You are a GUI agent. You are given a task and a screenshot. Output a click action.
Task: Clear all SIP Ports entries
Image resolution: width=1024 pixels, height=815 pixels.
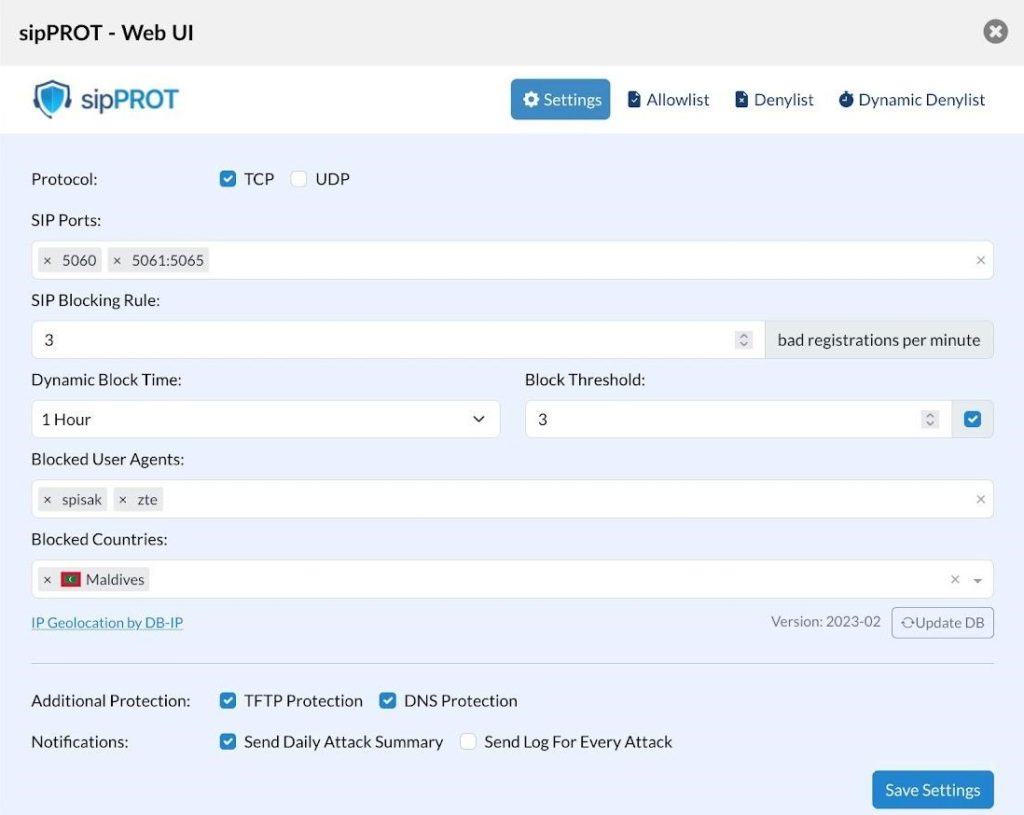[x=980, y=260]
